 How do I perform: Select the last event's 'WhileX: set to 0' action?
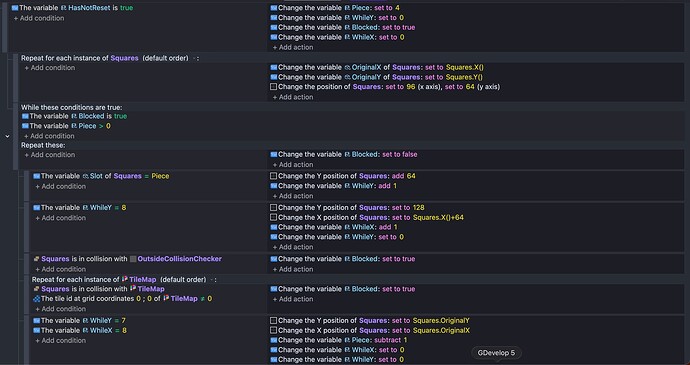click(x=337, y=350)
